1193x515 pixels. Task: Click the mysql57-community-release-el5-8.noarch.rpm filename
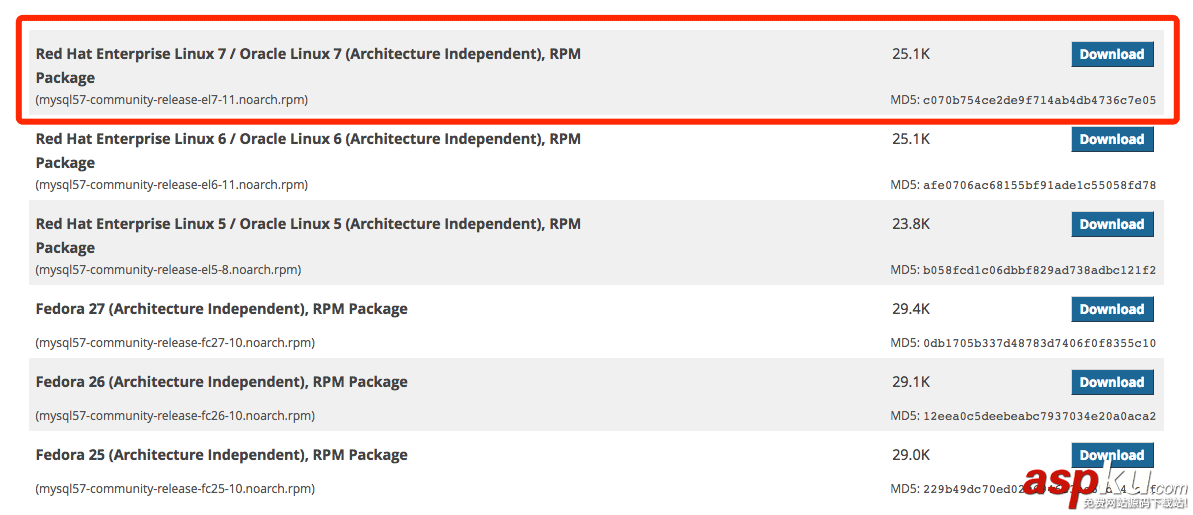click(x=168, y=270)
